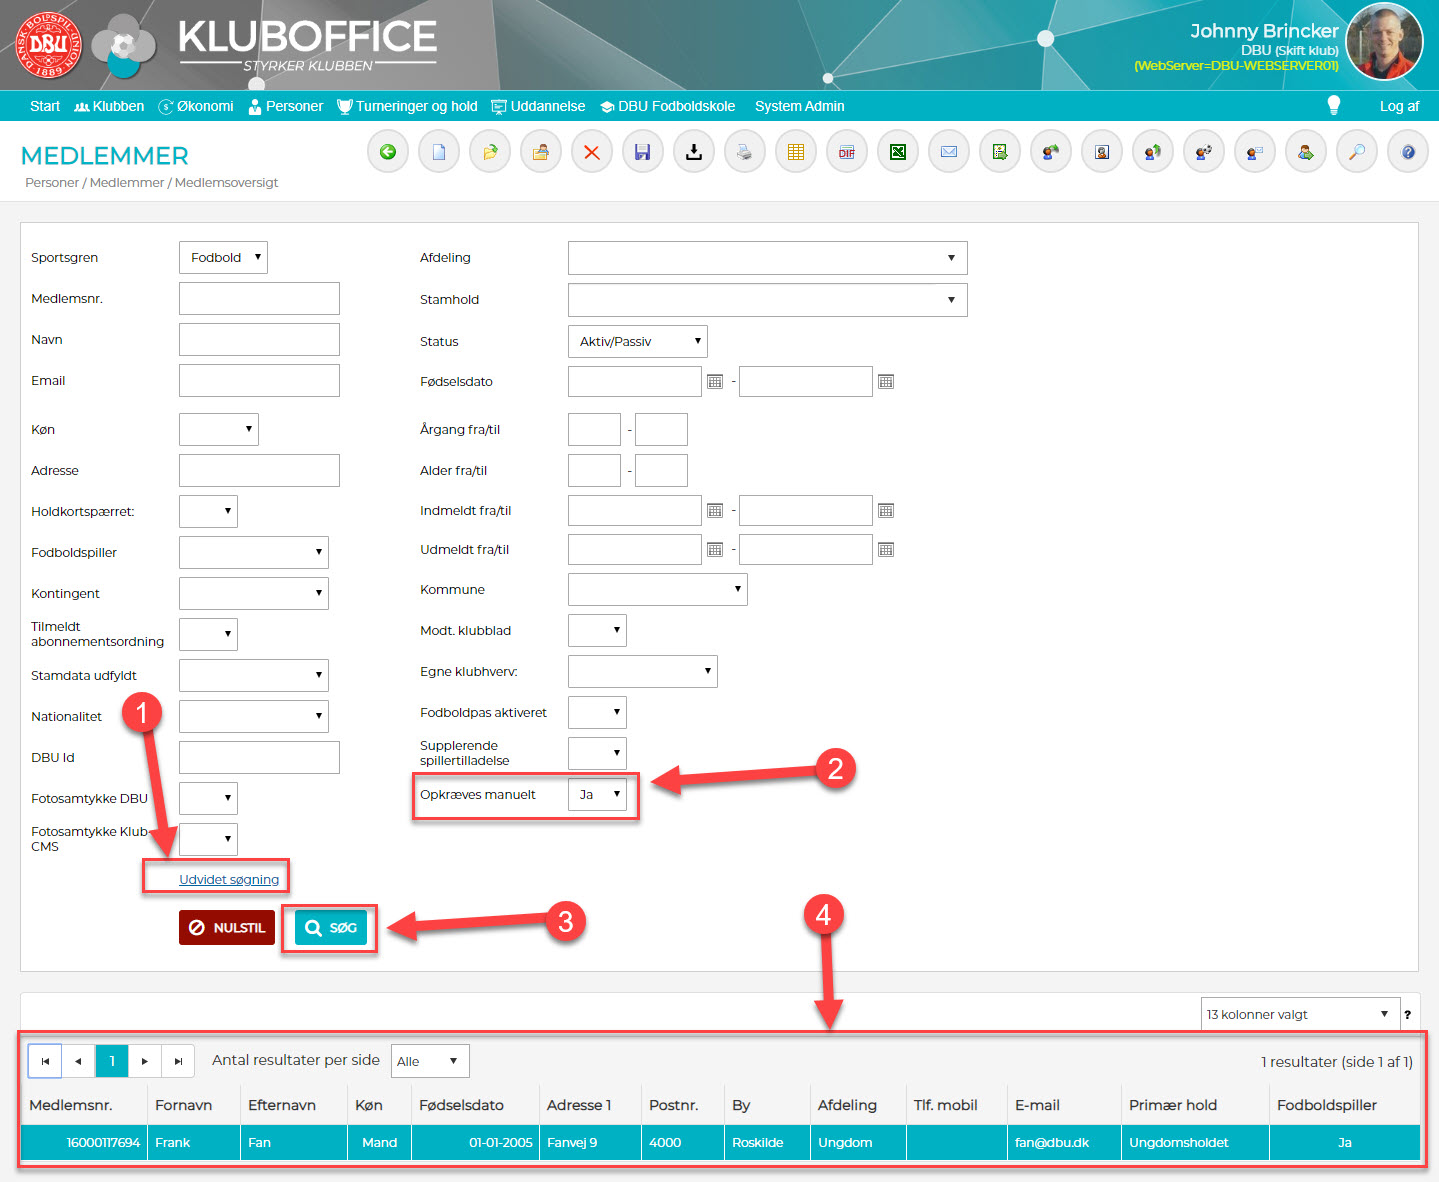Image resolution: width=1439 pixels, height=1182 pixels.
Task: Open the Personer menu
Action: point(286,106)
